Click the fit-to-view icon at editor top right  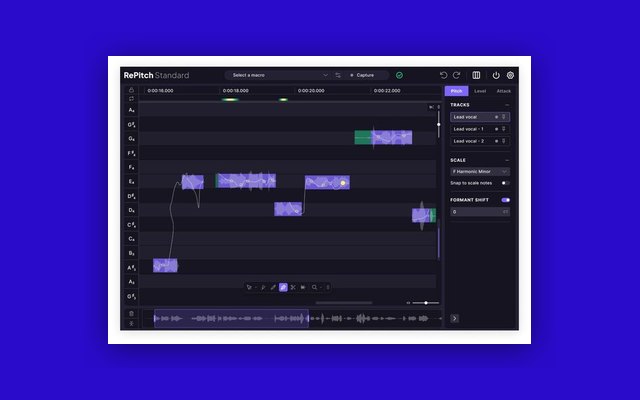pyautogui.click(x=431, y=107)
